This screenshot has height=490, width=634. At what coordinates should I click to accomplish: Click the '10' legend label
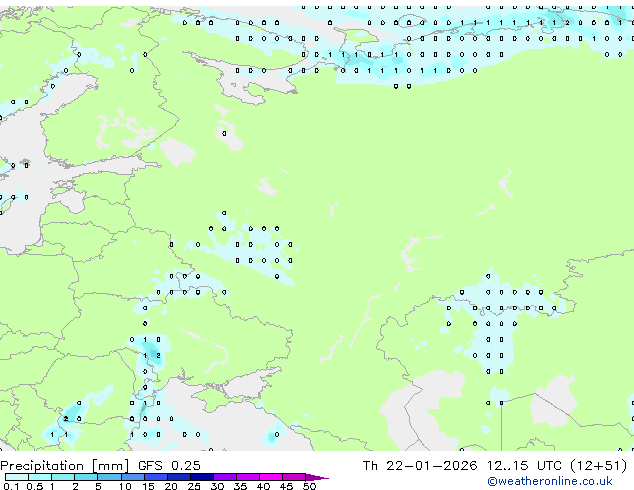pyautogui.click(x=125, y=486)
